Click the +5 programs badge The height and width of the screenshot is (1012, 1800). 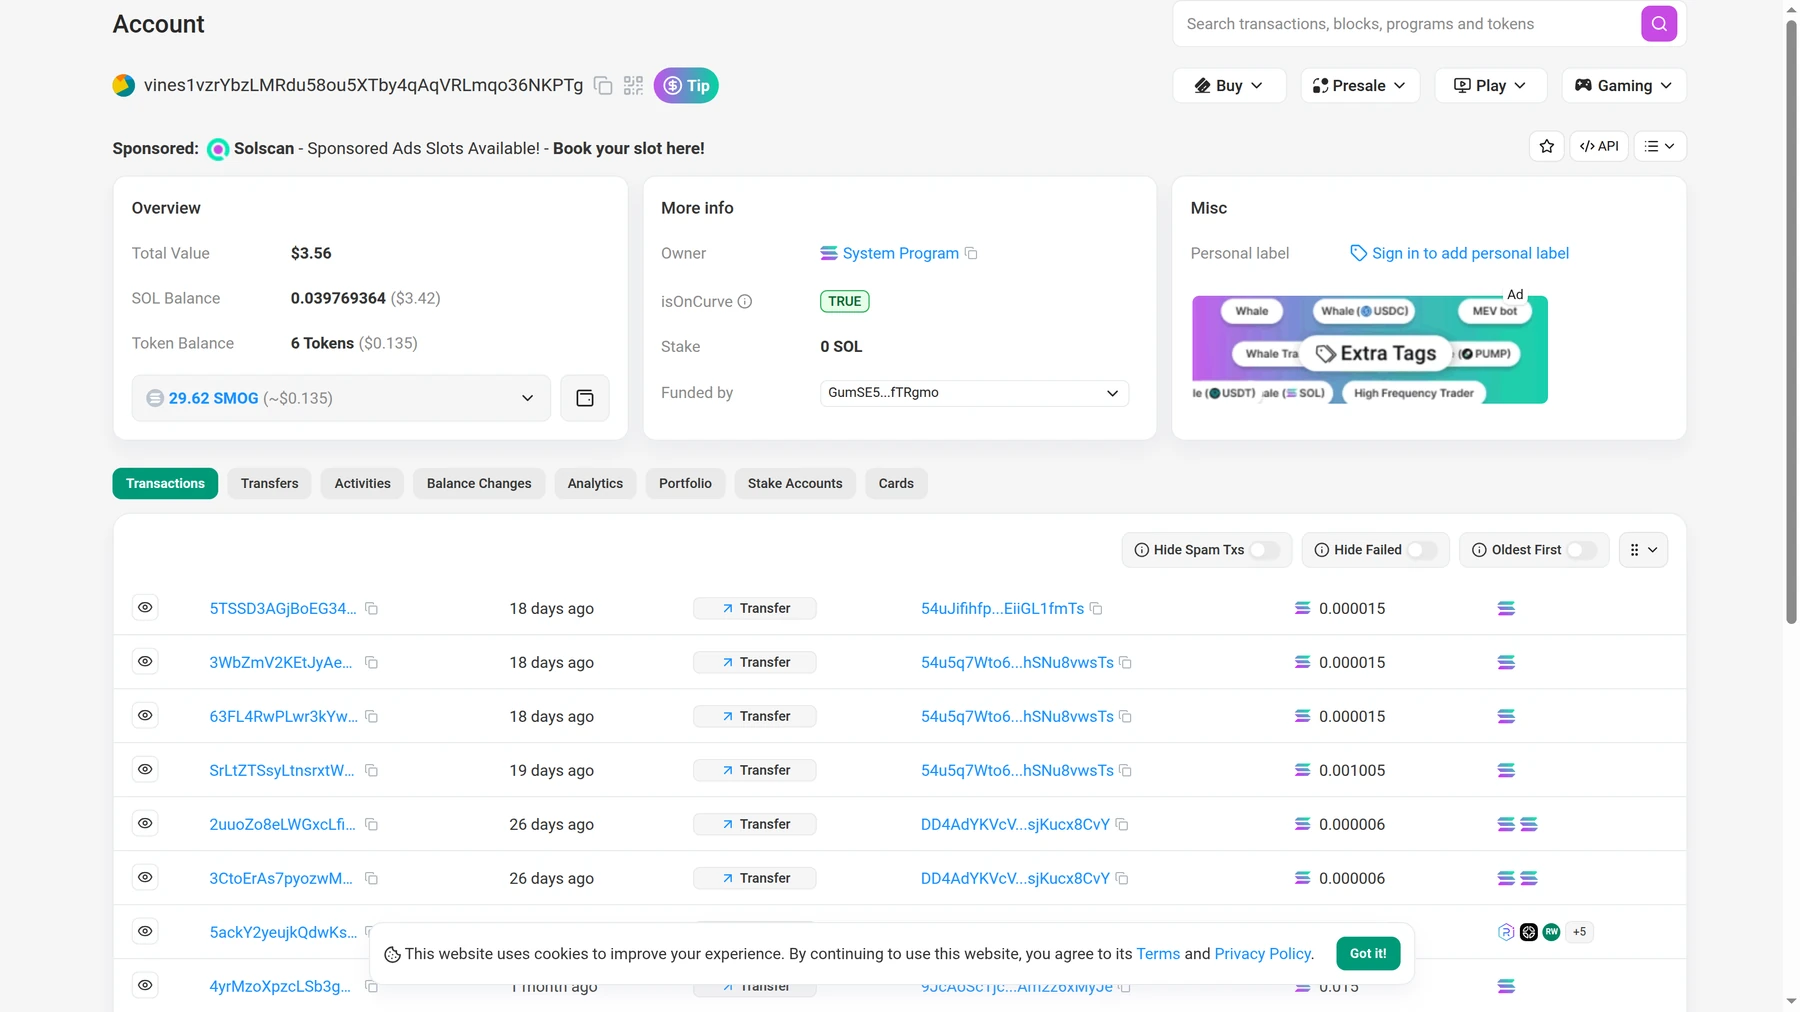click(1579, 932)
